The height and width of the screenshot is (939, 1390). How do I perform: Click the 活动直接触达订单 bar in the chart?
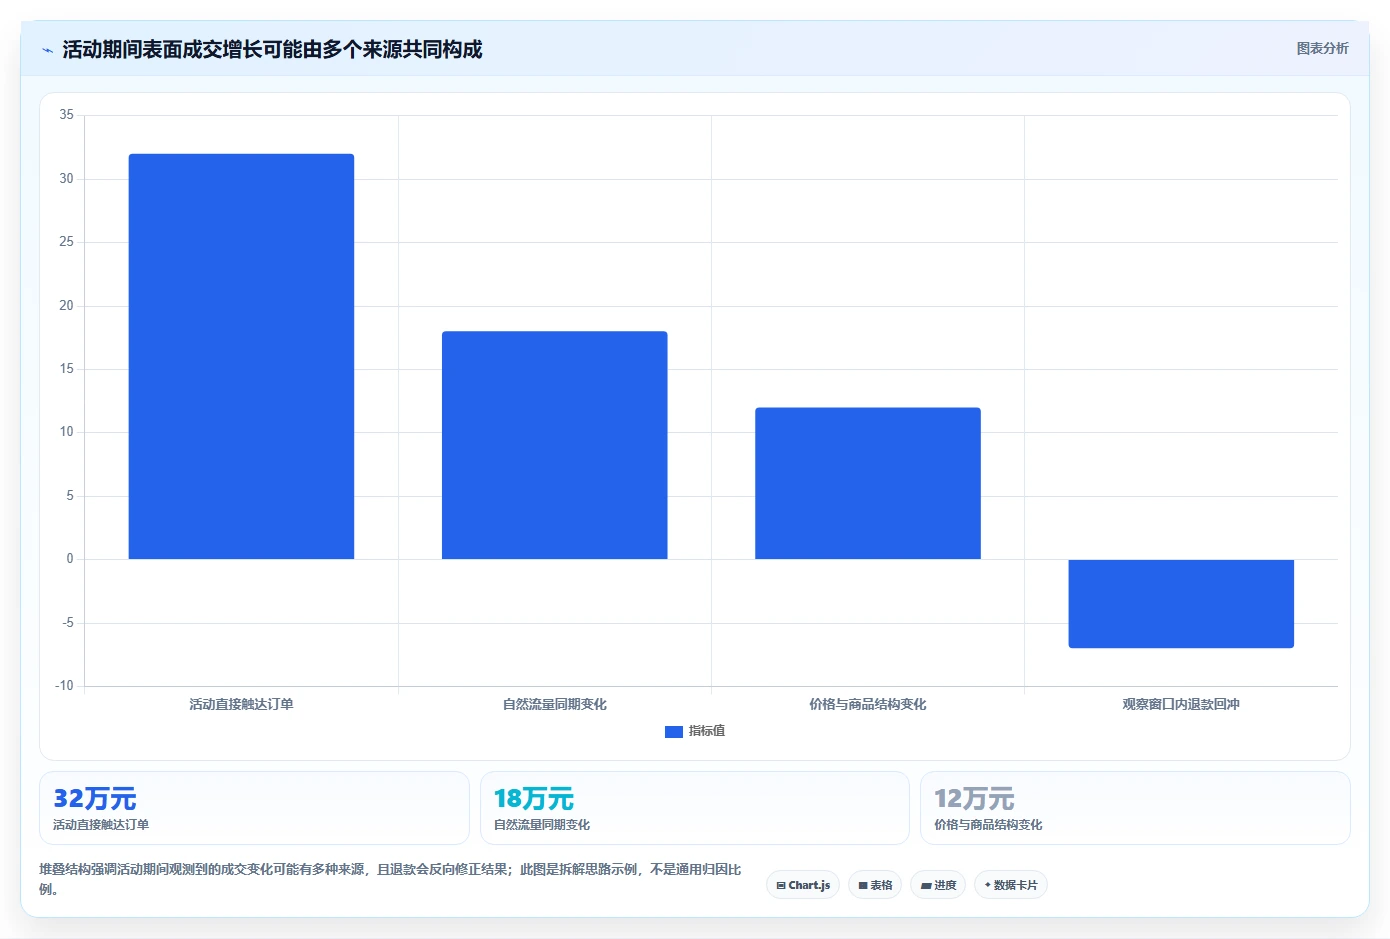tap(241, 356)
